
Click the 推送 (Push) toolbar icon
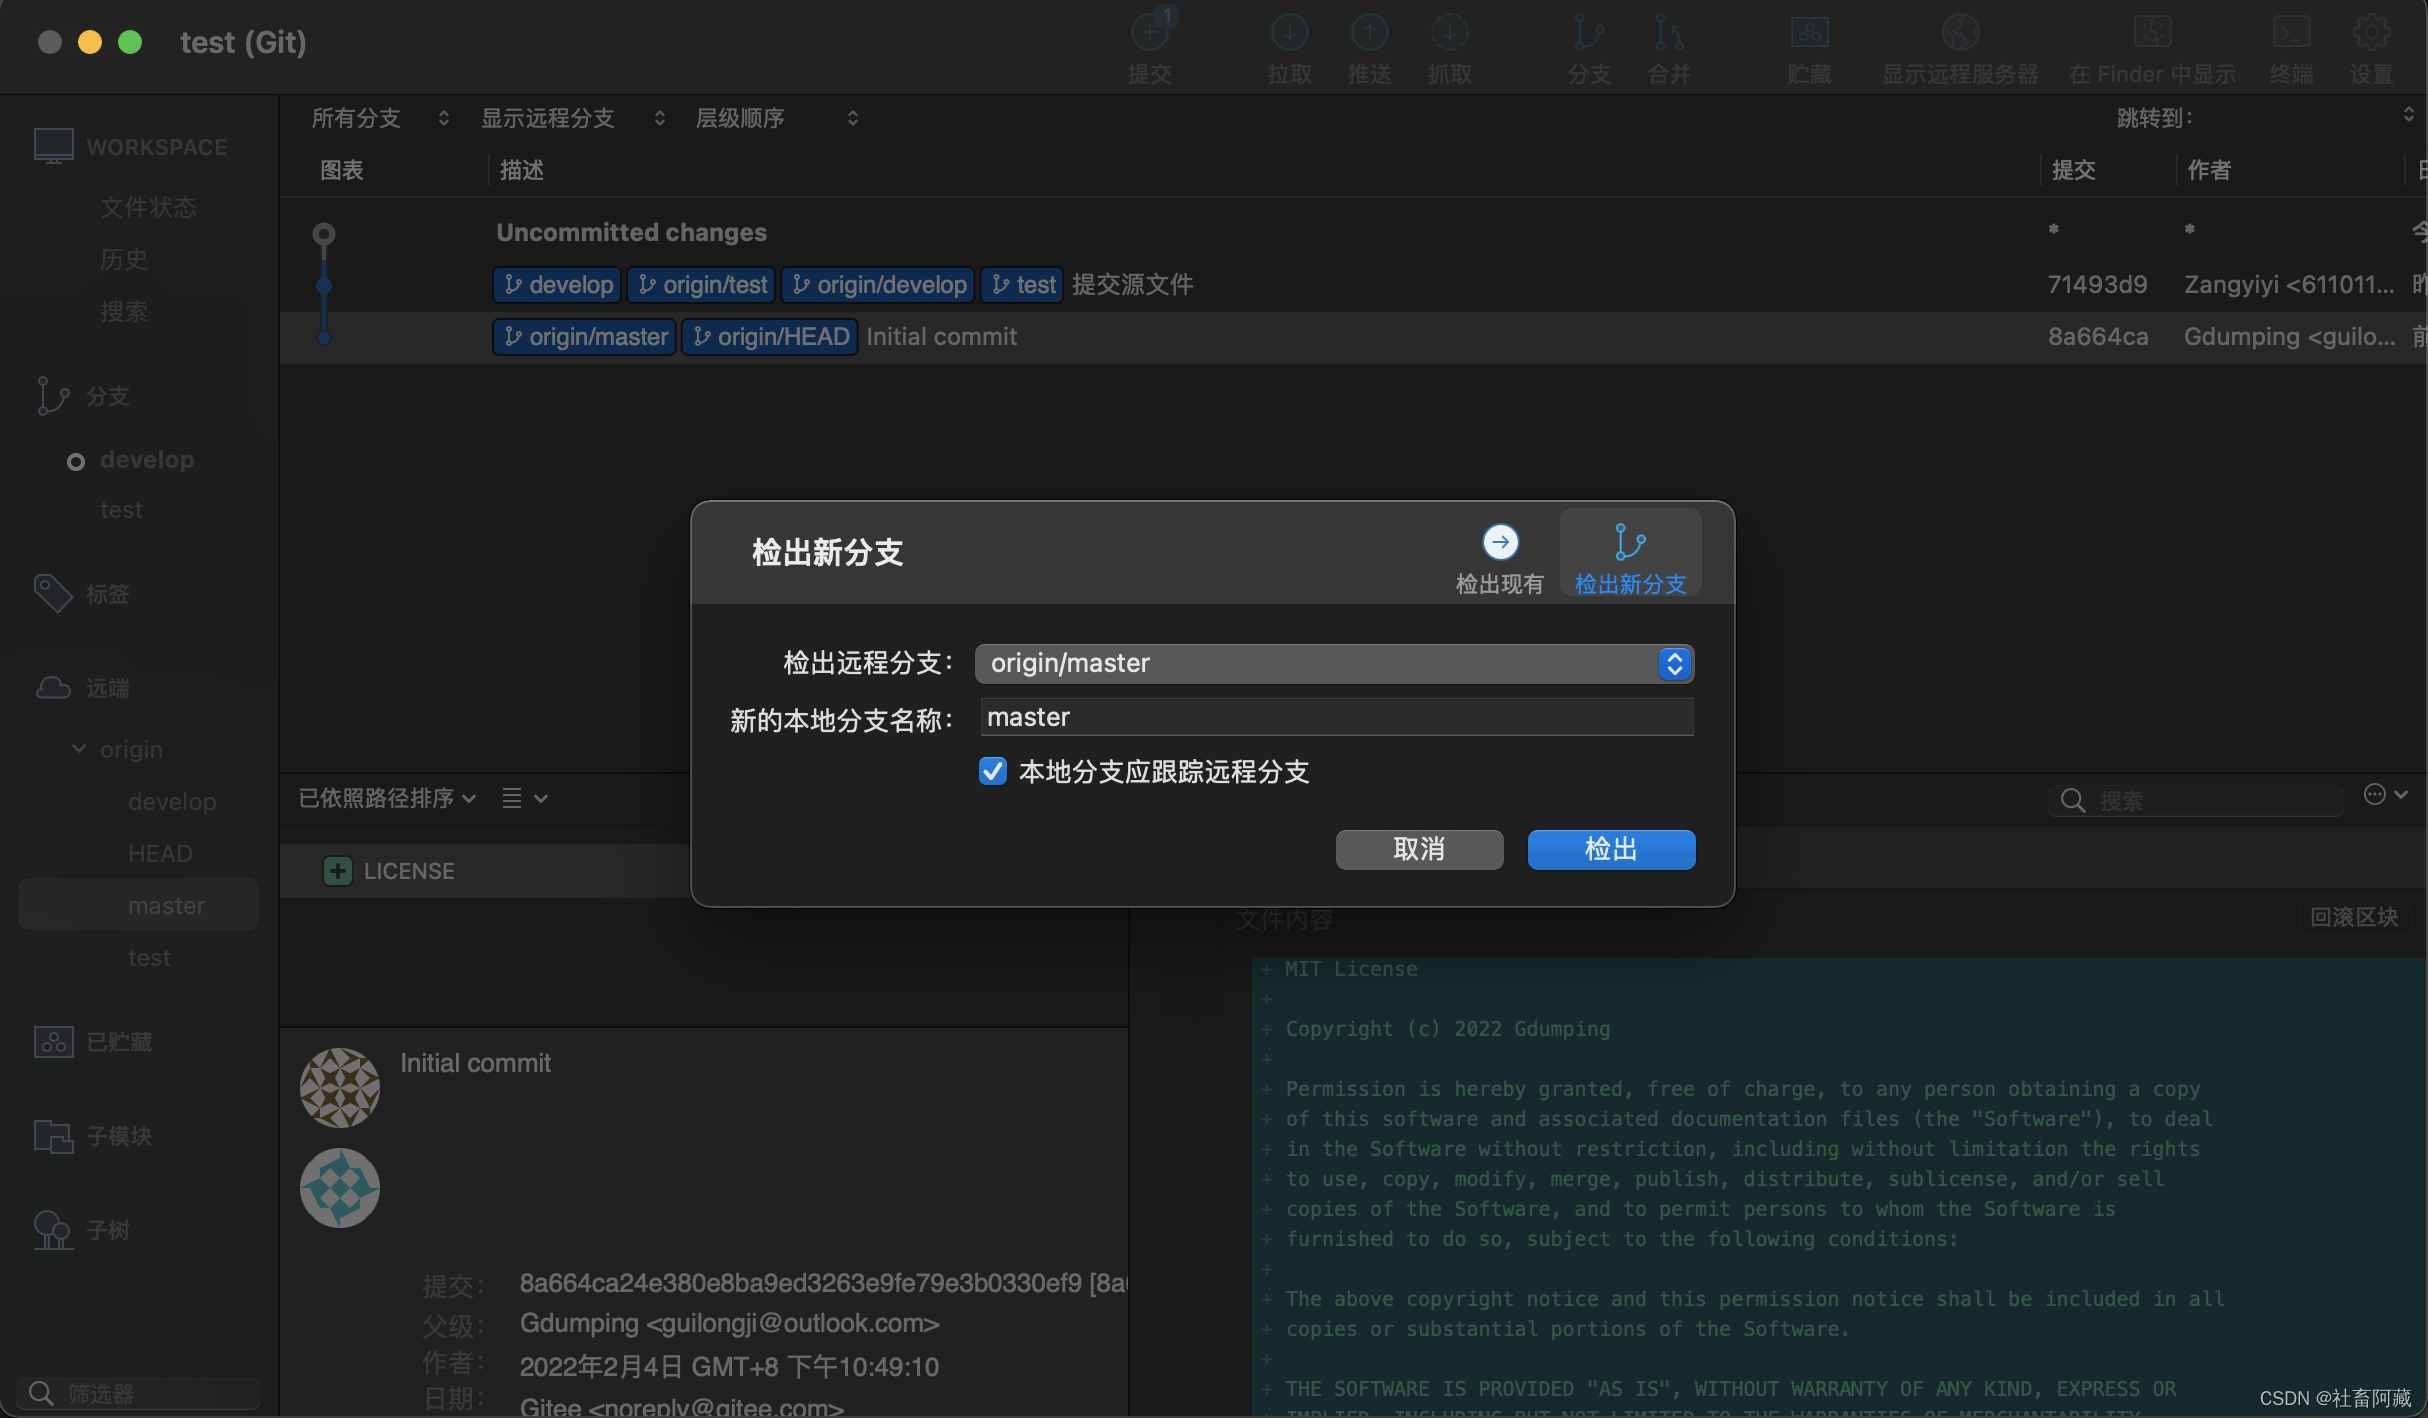pos(1369,34)
